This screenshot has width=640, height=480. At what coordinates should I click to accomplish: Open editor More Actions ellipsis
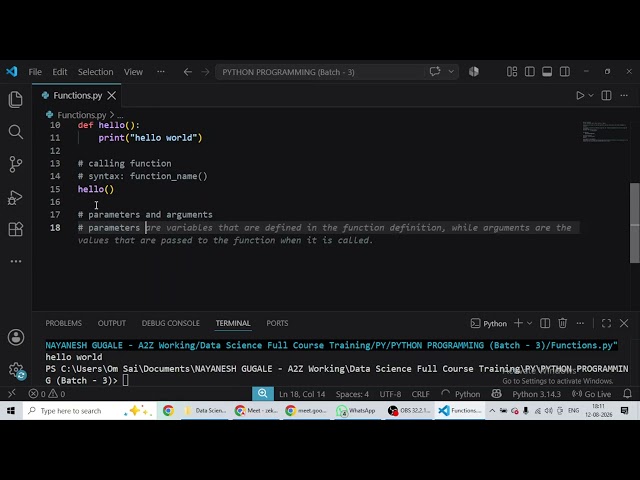(x=624, y=96)
